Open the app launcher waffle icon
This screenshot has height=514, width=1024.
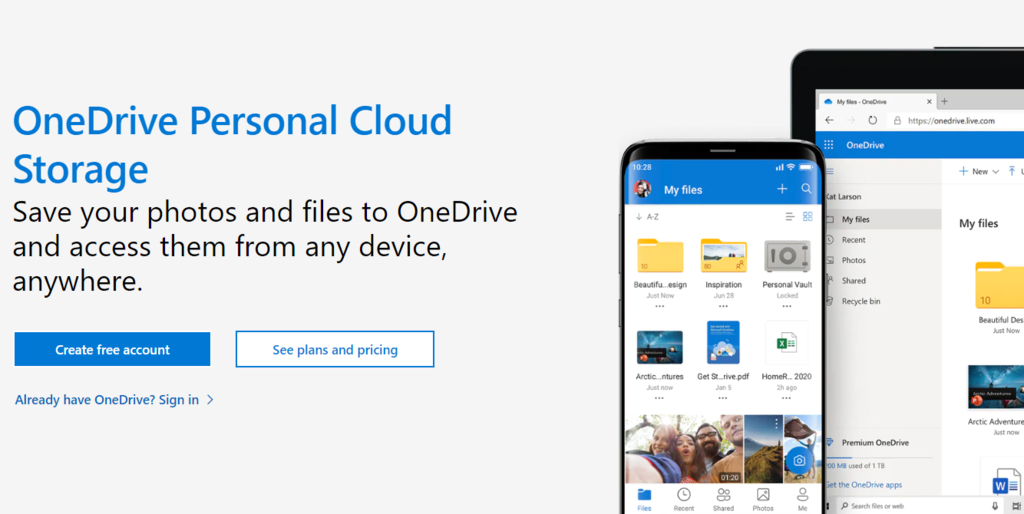coord(829,145)
